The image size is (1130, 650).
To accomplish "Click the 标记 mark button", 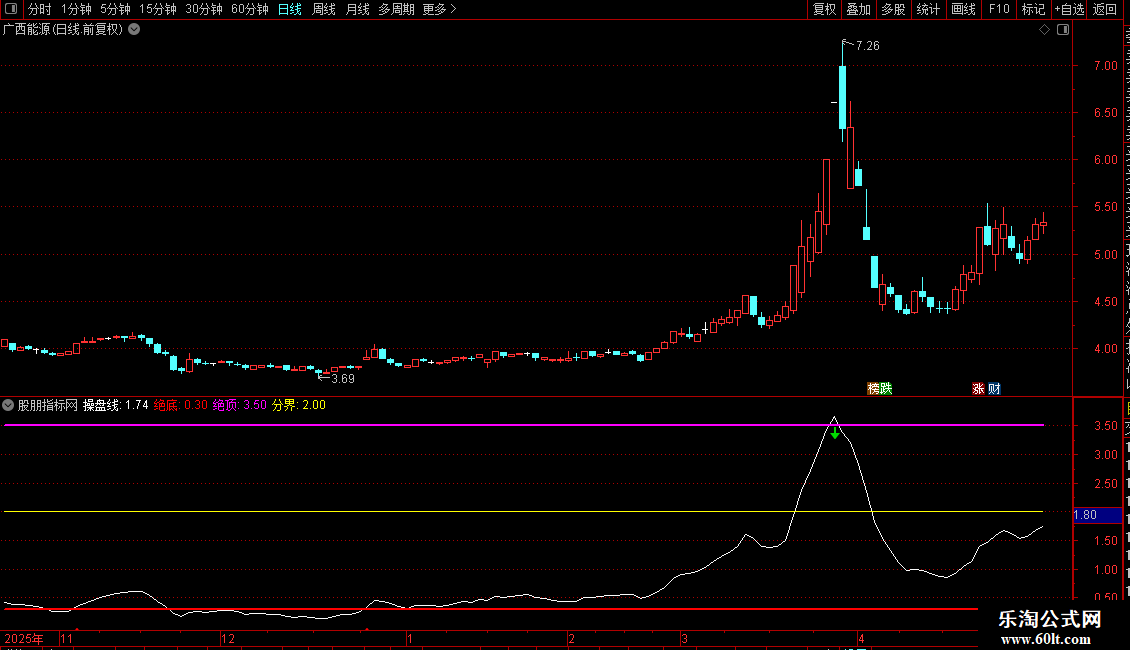I will [x=1033, y=9].
